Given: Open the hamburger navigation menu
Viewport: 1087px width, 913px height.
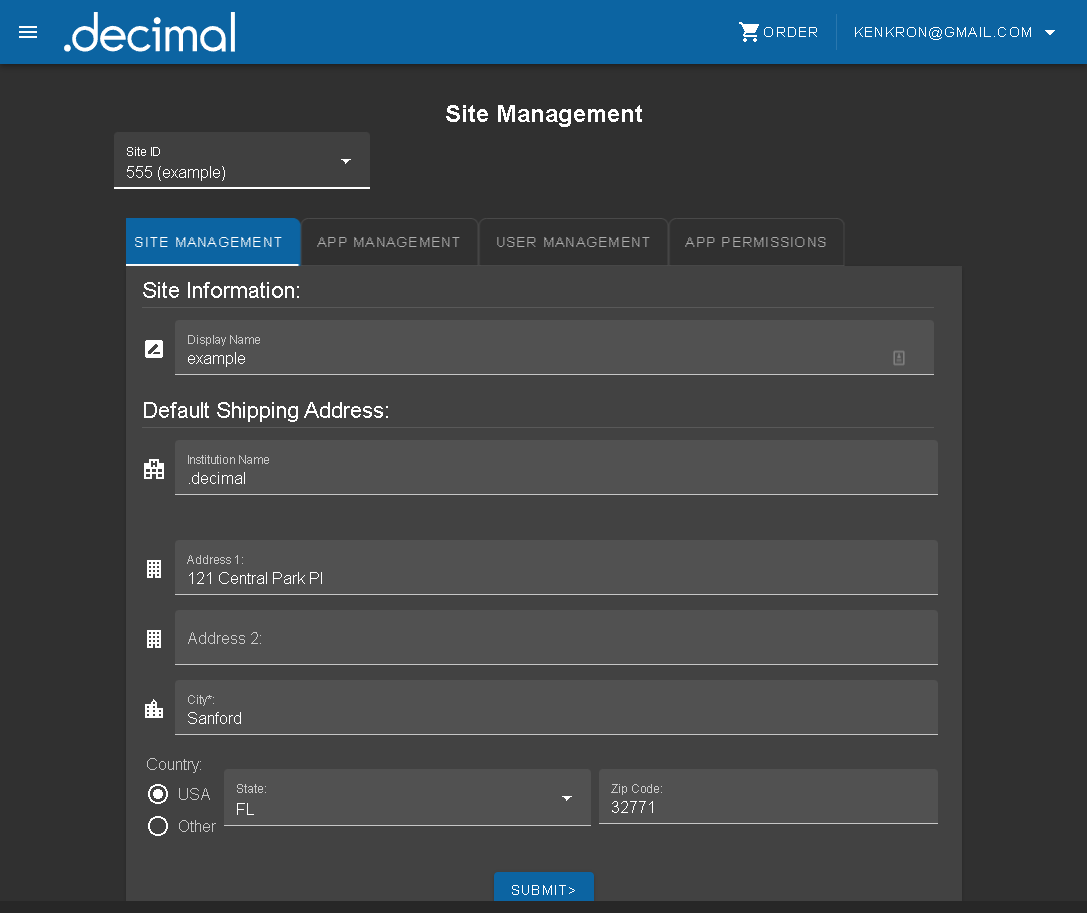Looking at the screenshot, I should [28, 32].
